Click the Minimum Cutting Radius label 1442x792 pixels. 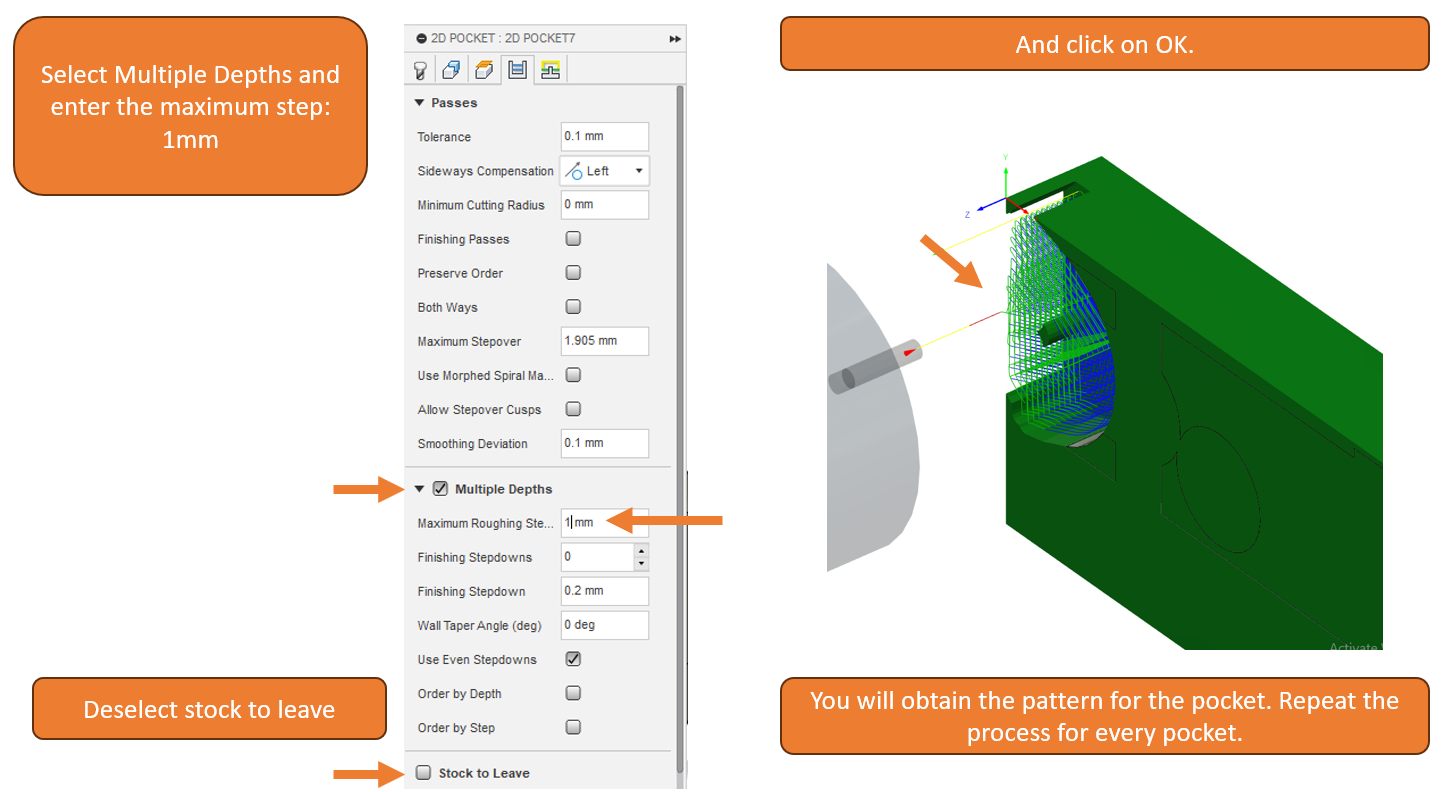click(x=481, y=205)
